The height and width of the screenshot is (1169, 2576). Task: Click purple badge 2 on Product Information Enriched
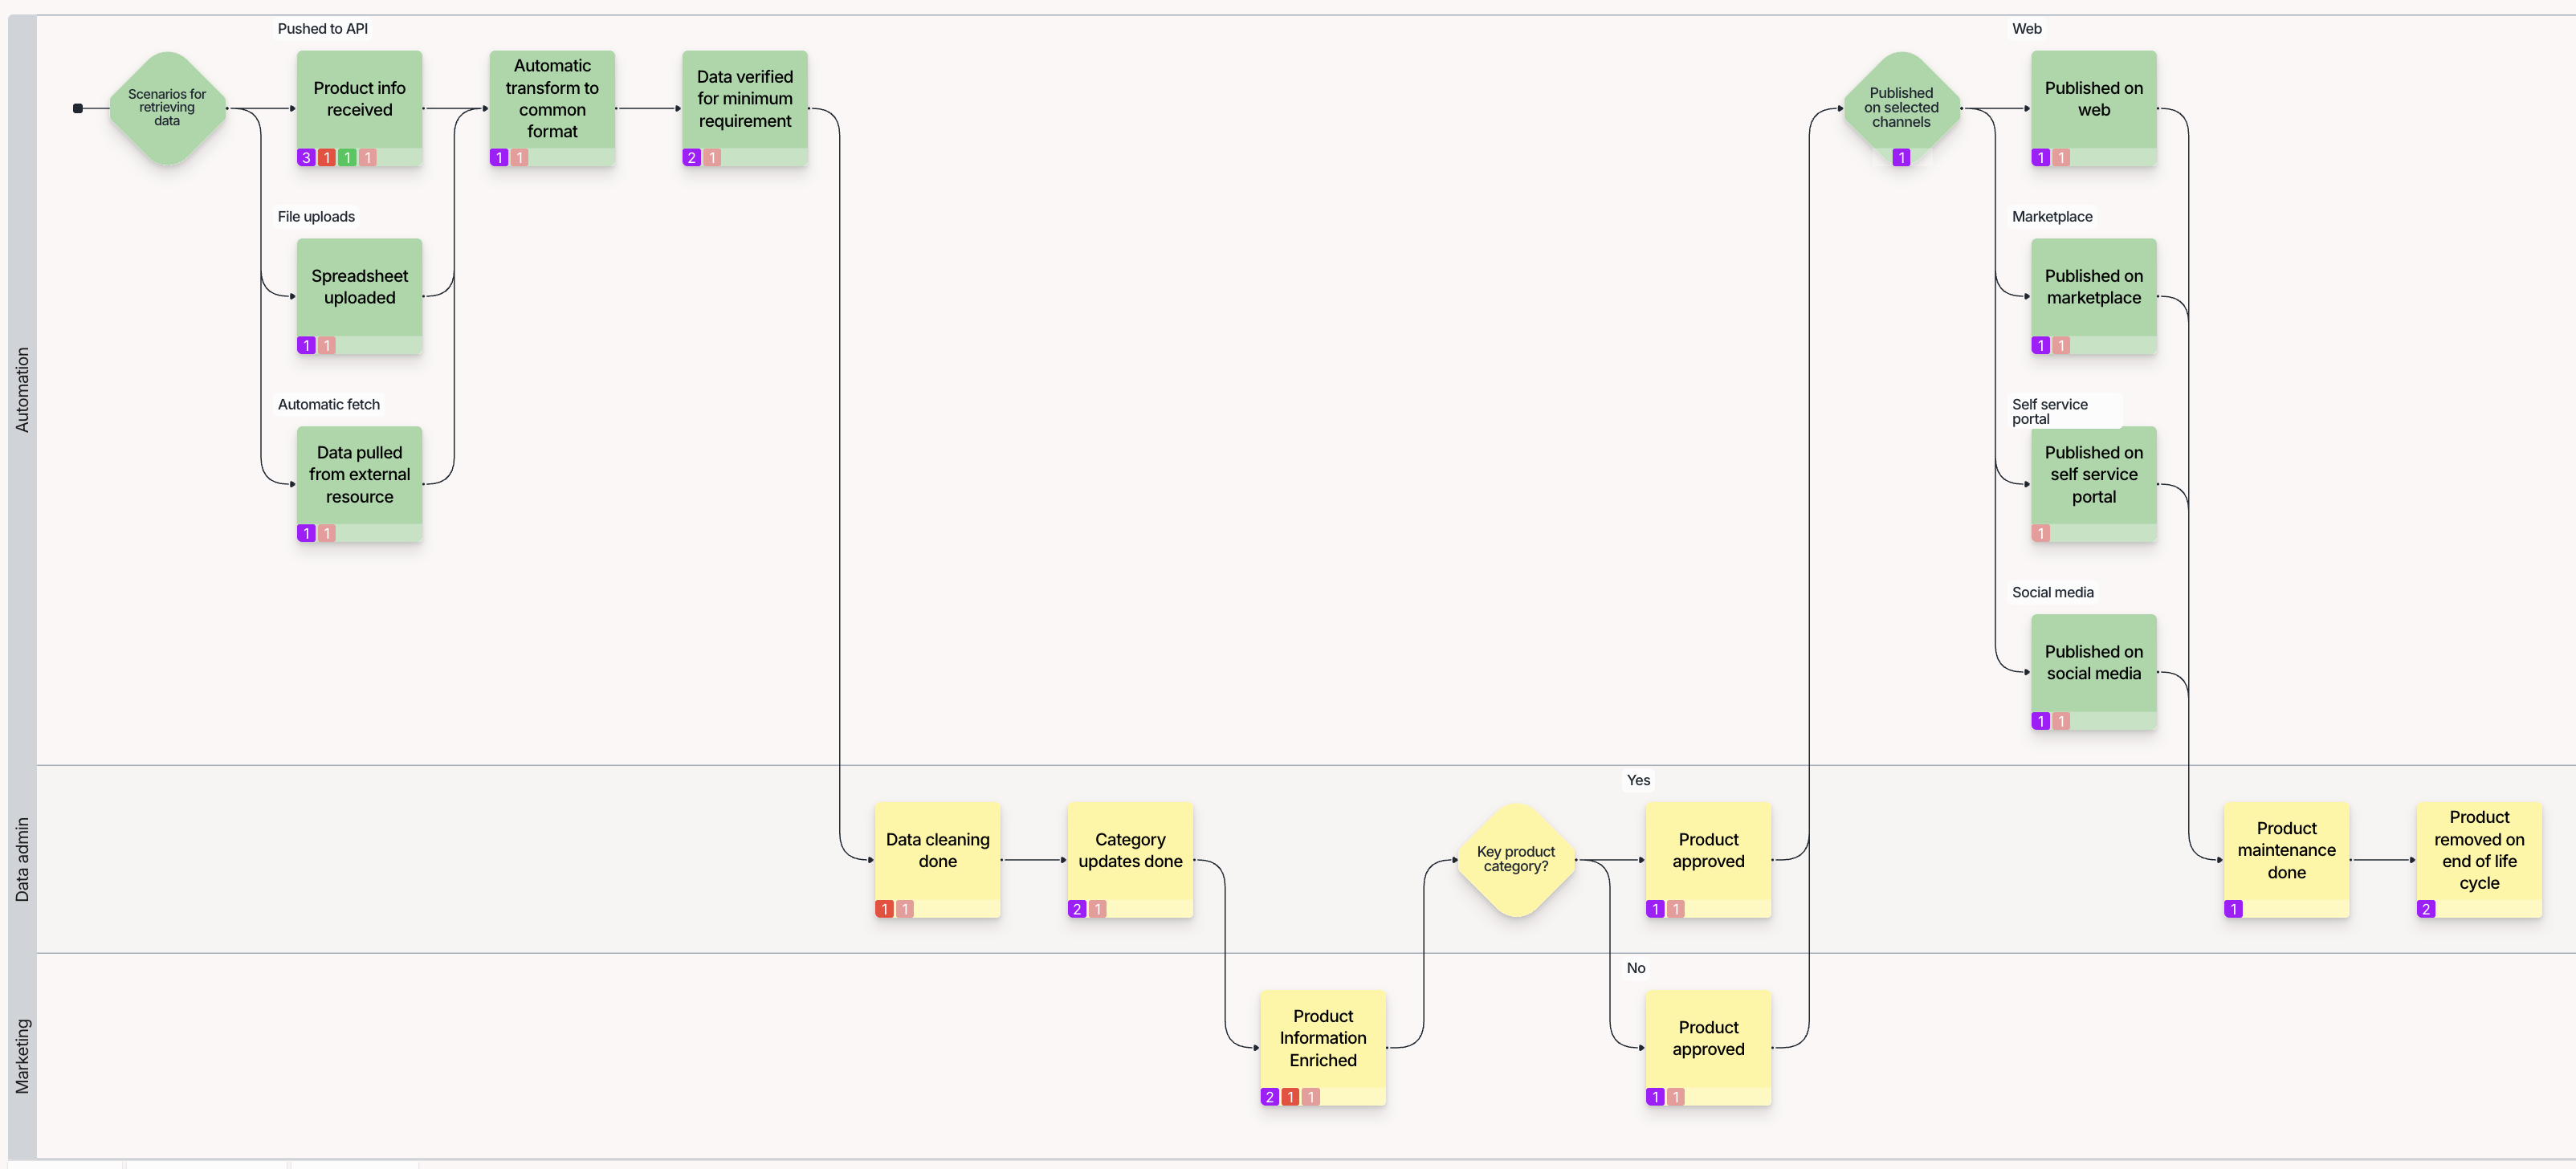pos(1270,1097)
